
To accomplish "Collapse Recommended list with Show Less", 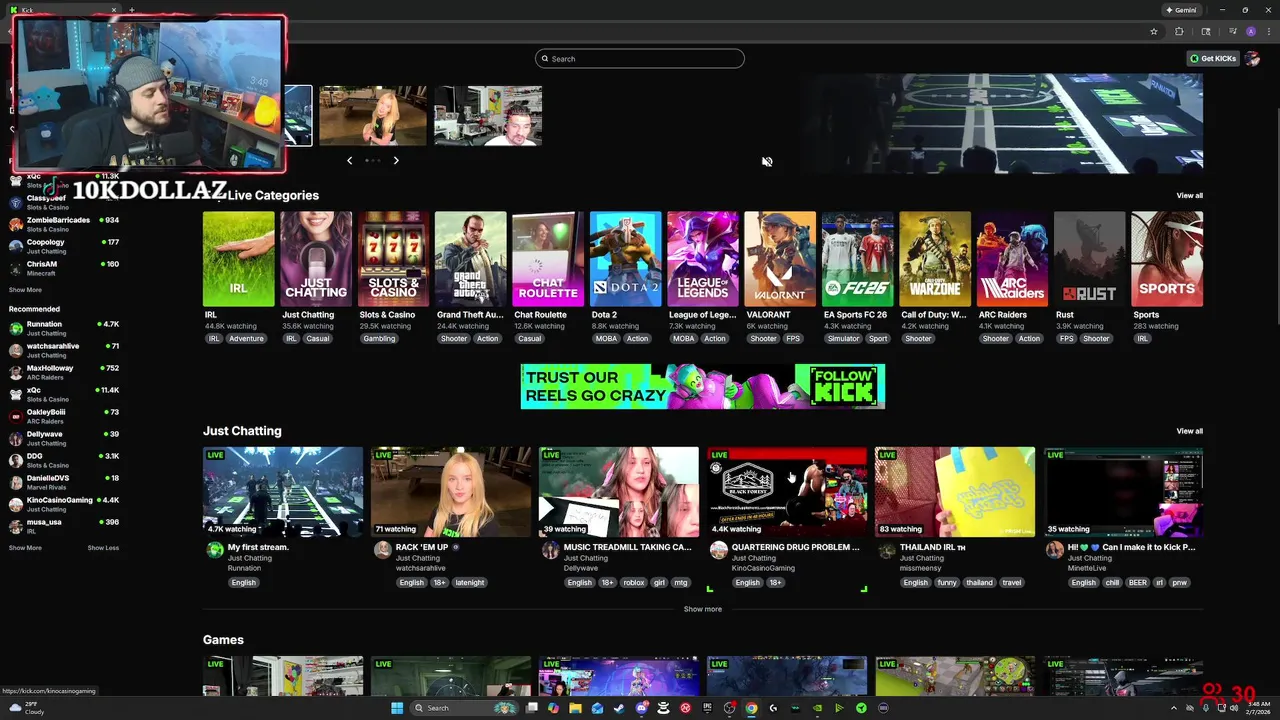I will point(103,548).
